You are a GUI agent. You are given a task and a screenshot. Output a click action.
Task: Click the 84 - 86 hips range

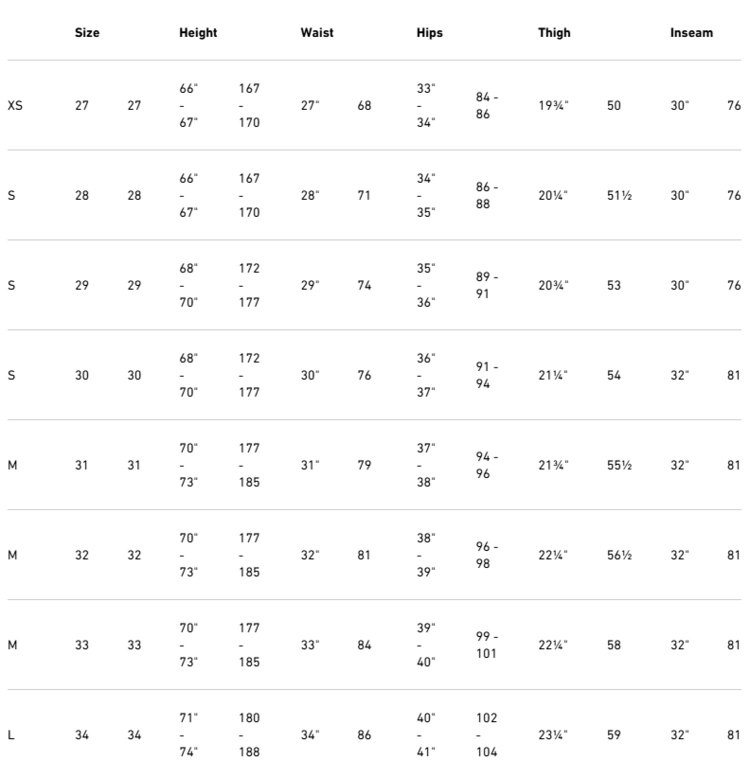coord(487,105)
